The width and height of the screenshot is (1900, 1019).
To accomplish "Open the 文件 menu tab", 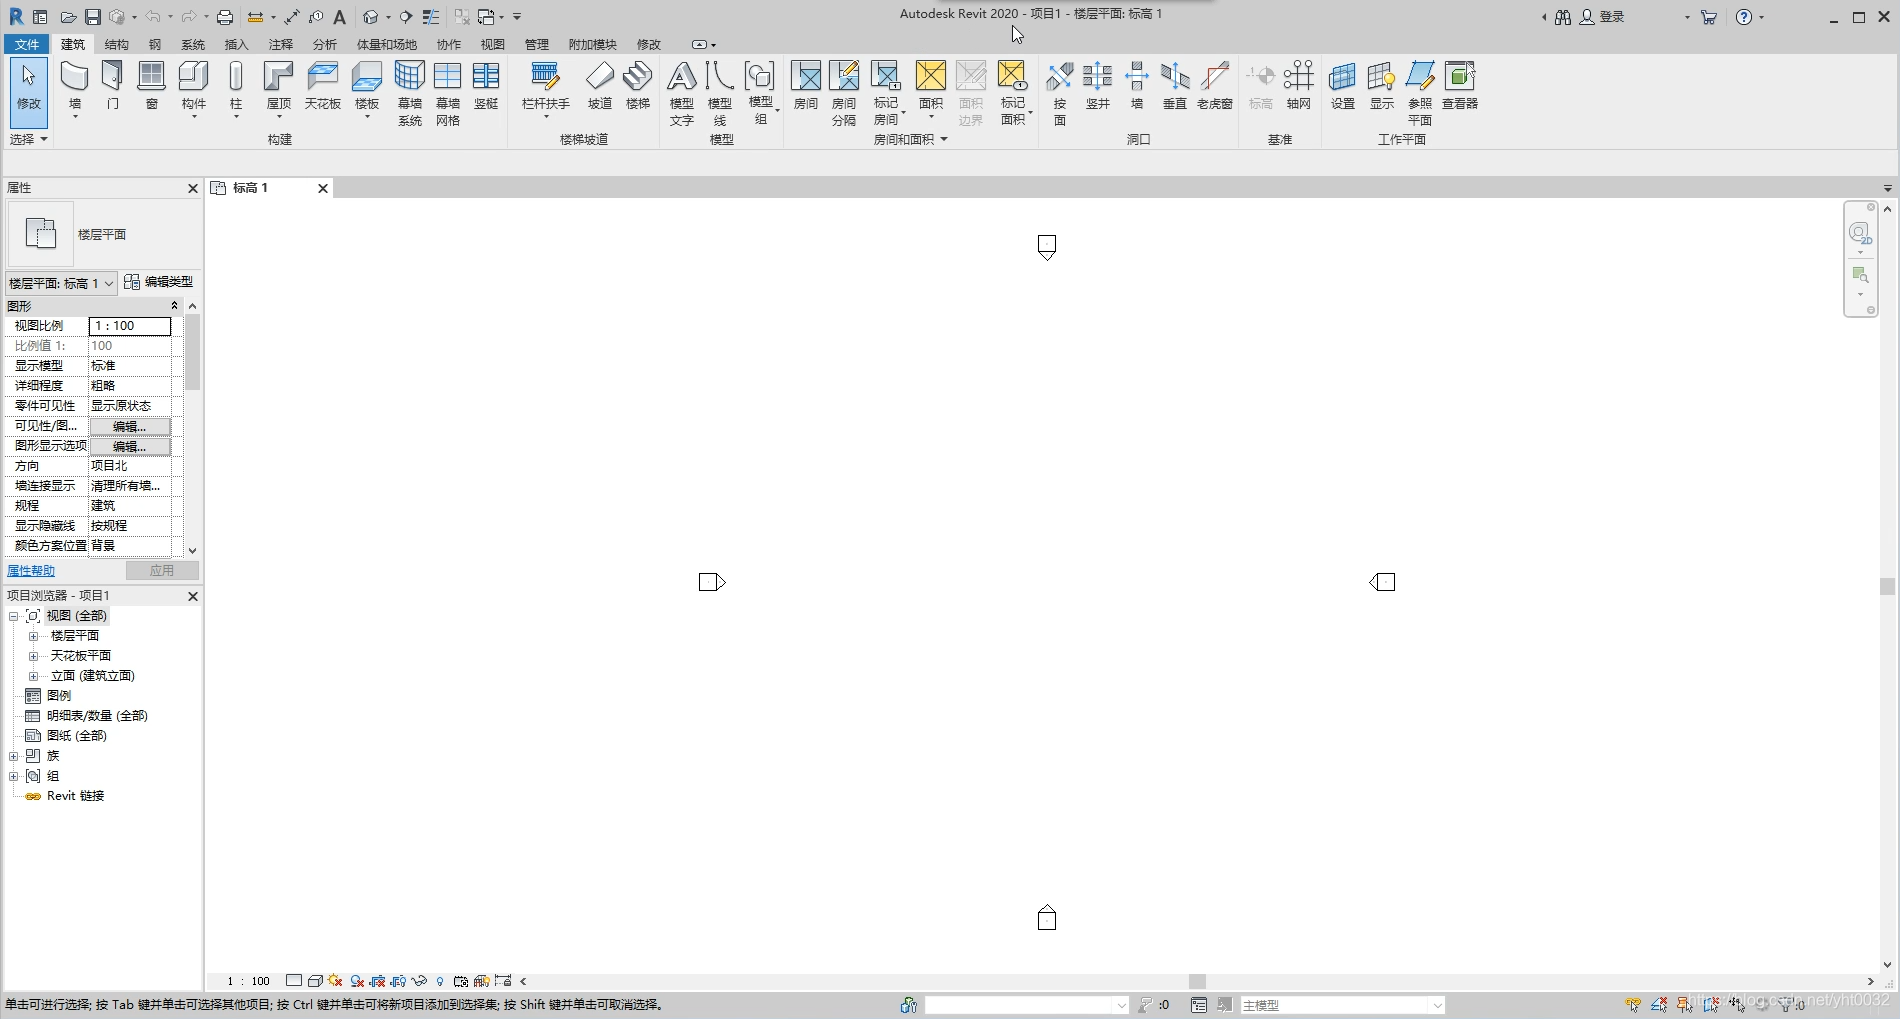I will tap(27, 44).
